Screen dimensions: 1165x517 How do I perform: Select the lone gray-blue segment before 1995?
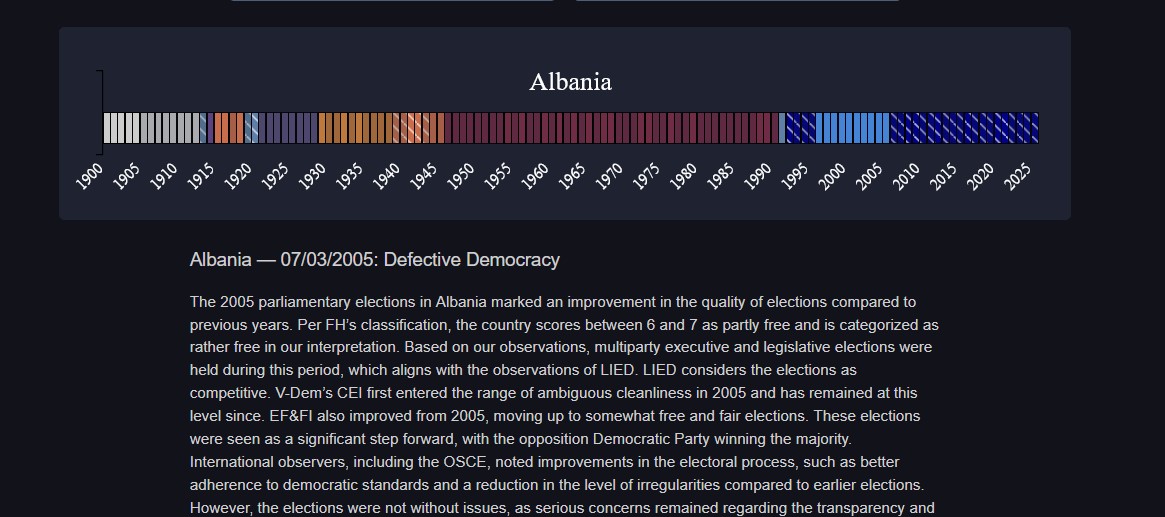782,128
